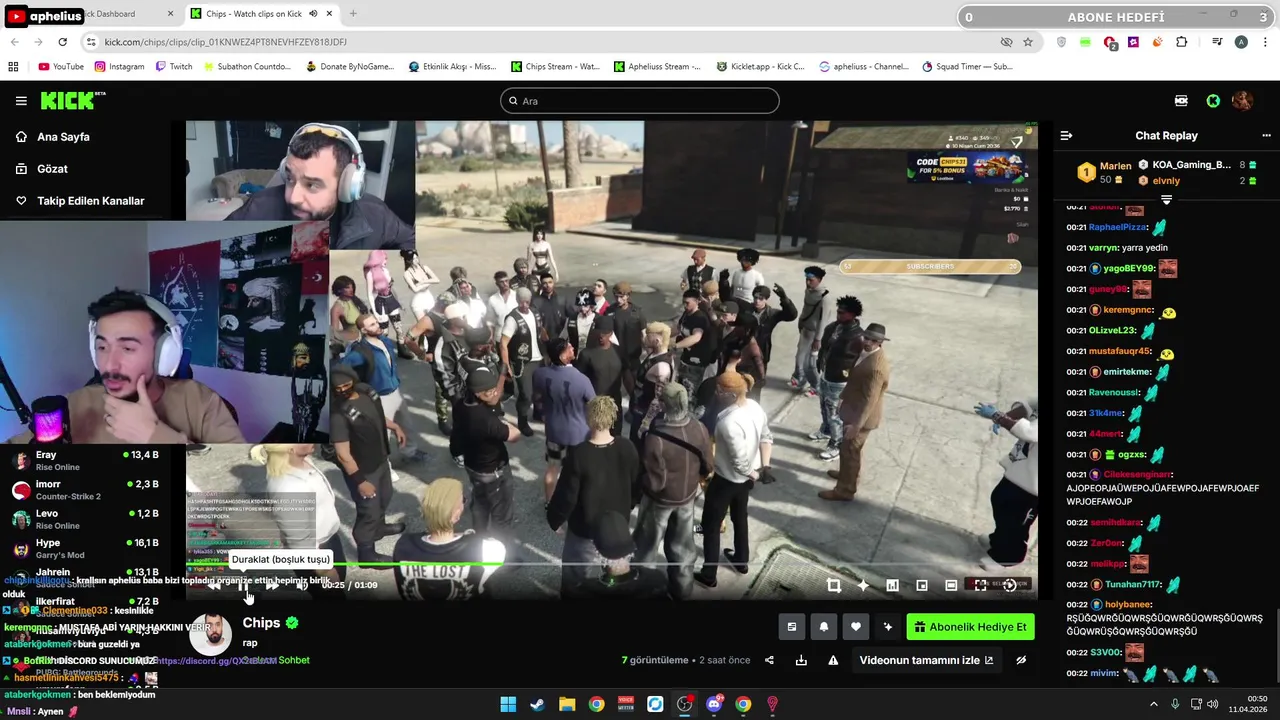The image size is (1280, 720).
Task: Open the Windows Start menu
Action: (508, 704)
